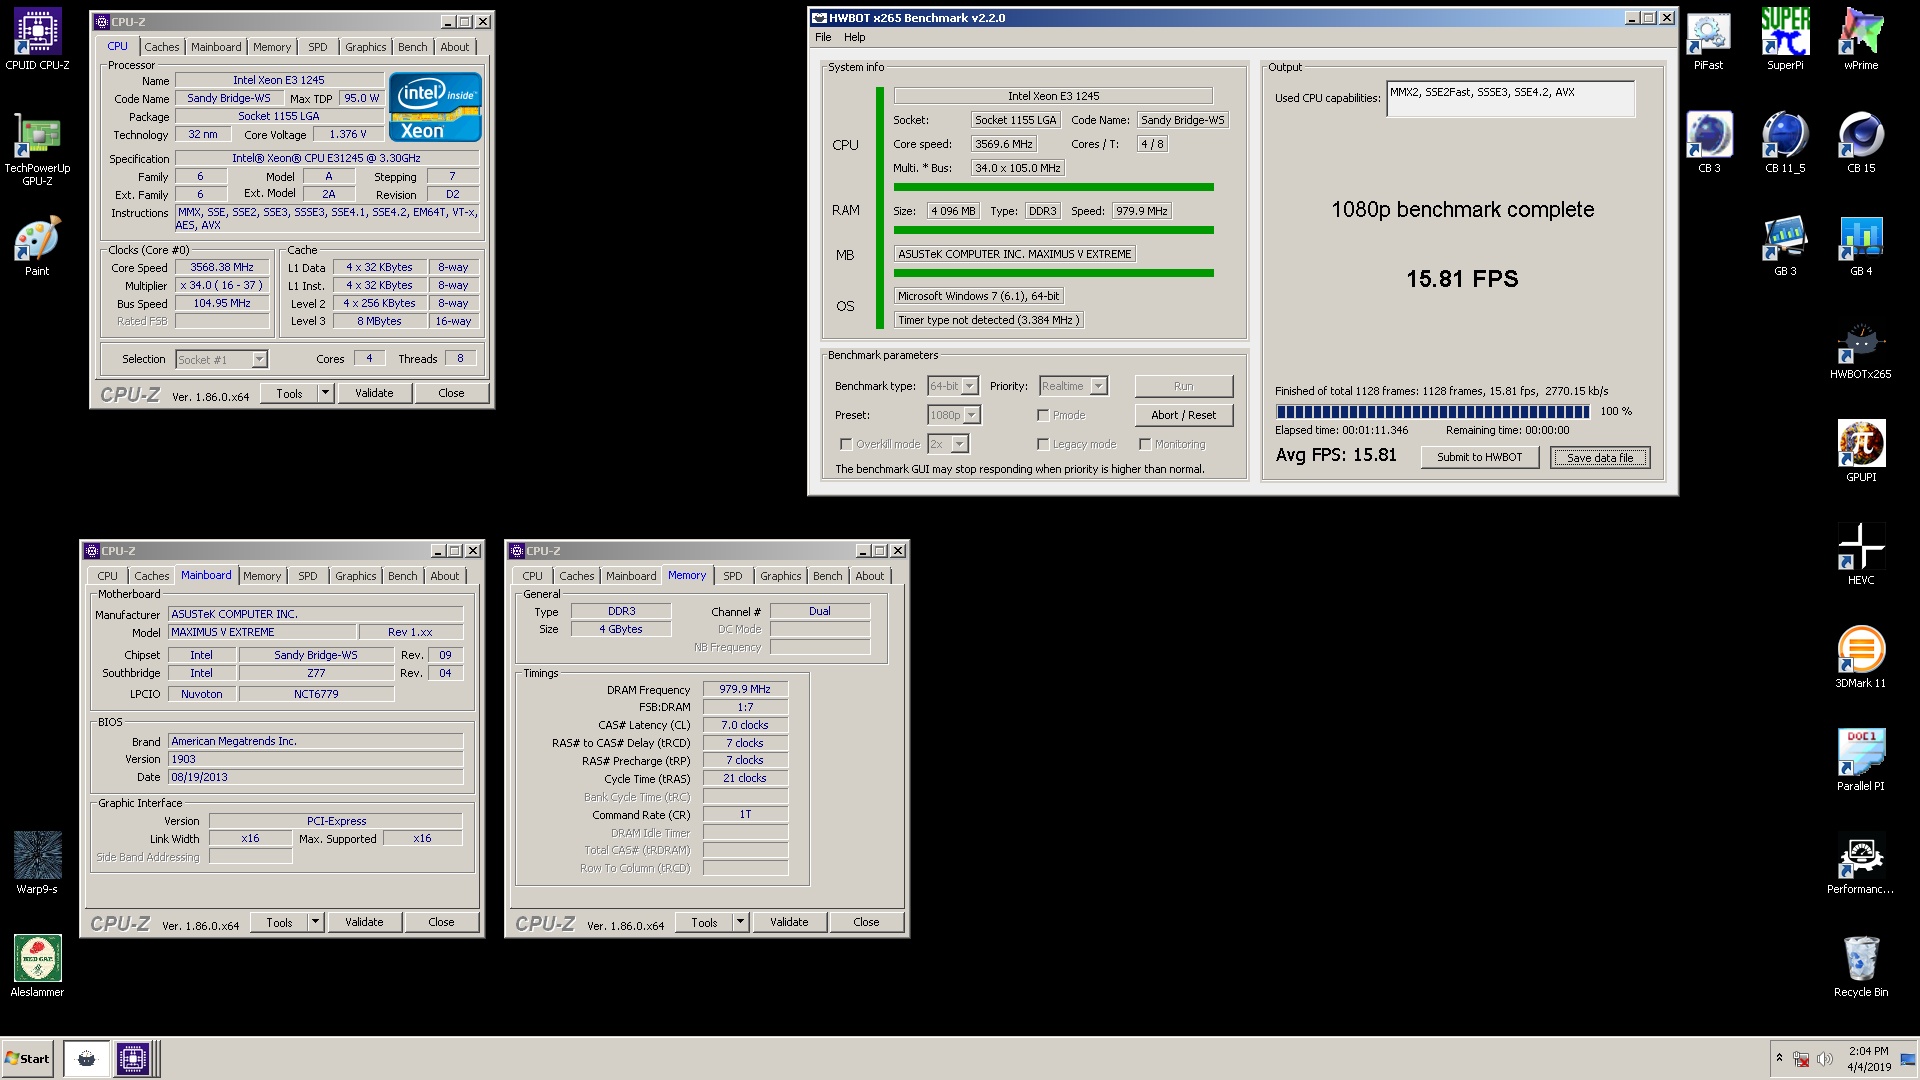Open the Windows Start button
Viewport: 1920px width, 1080px height.
click(x=28, y=1059)
